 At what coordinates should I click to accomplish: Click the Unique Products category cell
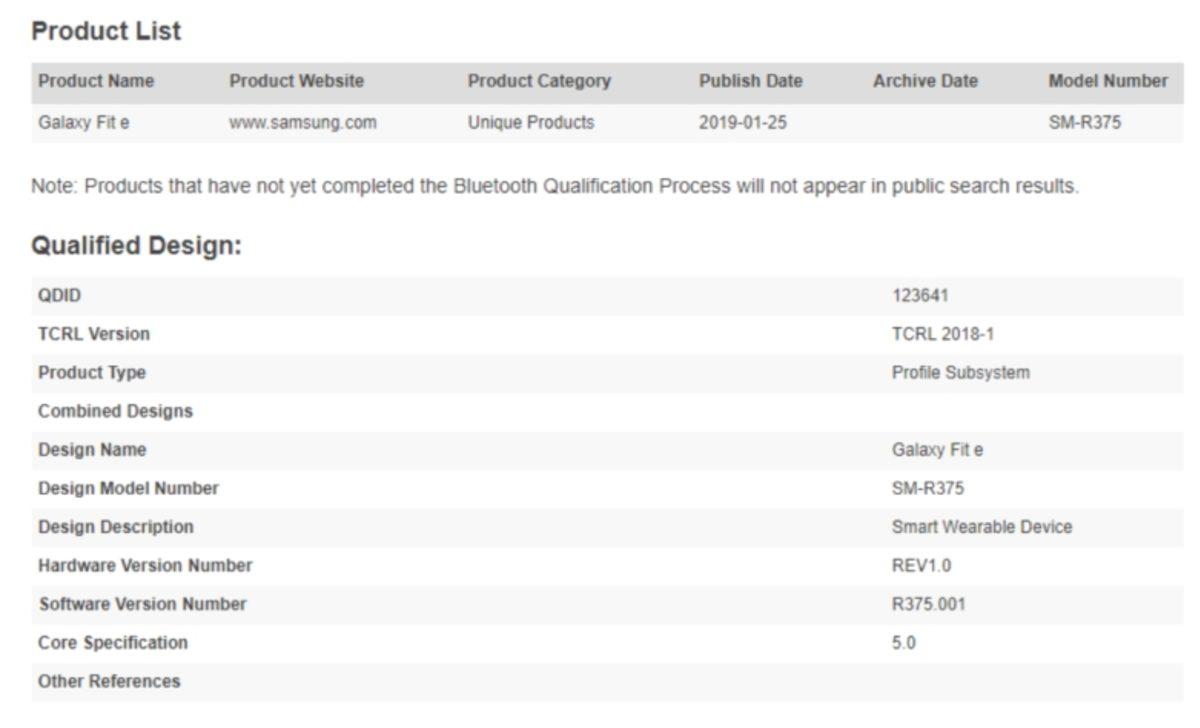[530, 123]
